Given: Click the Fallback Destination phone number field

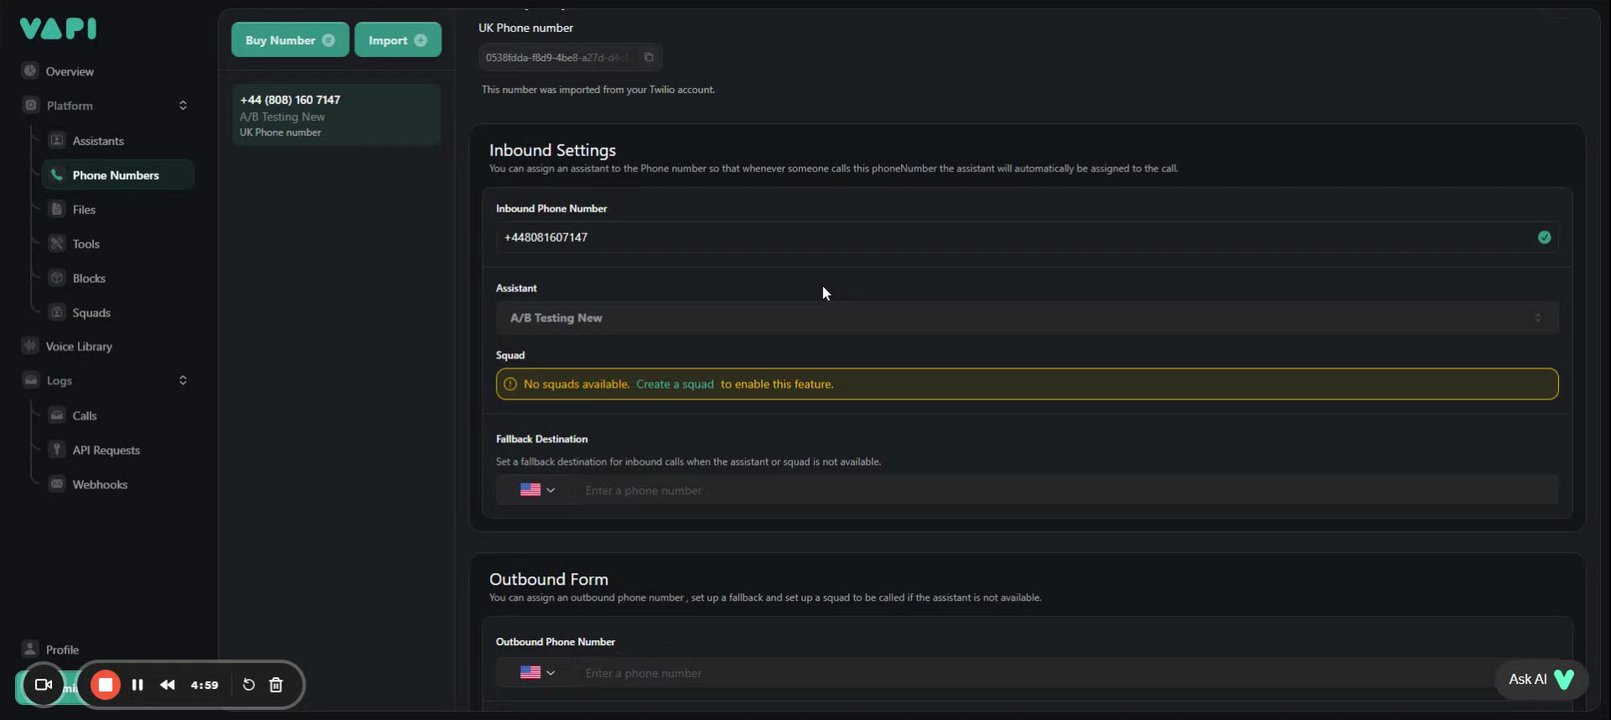Looking at the screenshot, I should click(x=1065, y=490).
